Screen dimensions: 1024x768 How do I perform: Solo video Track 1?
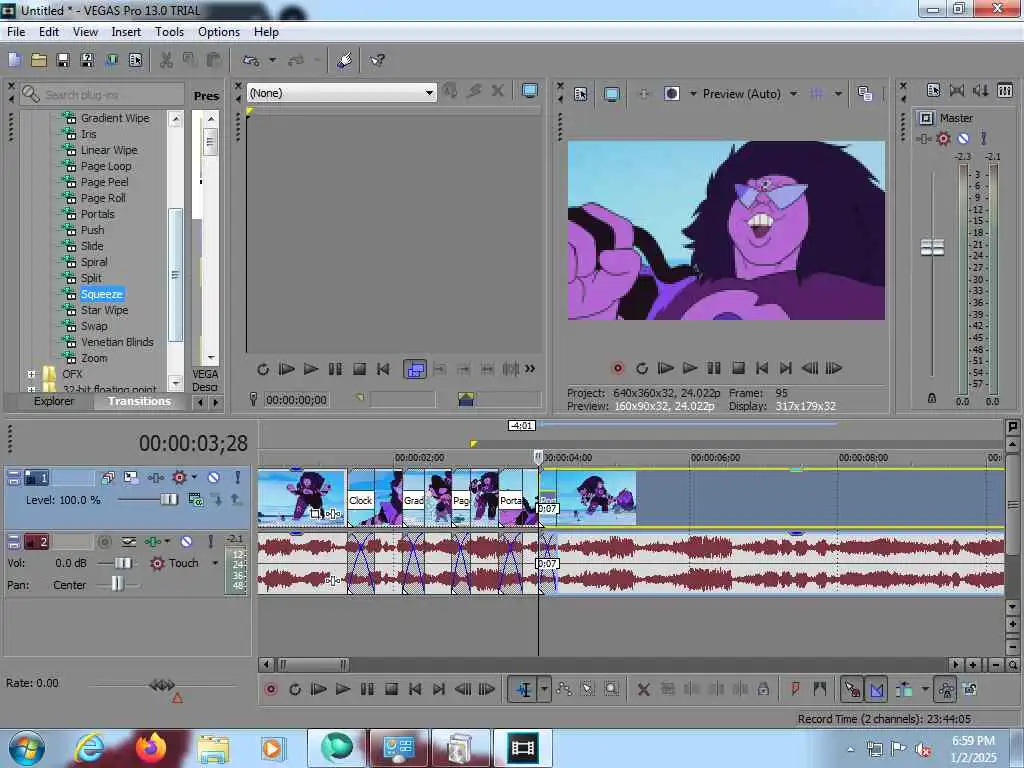(238, 477)
